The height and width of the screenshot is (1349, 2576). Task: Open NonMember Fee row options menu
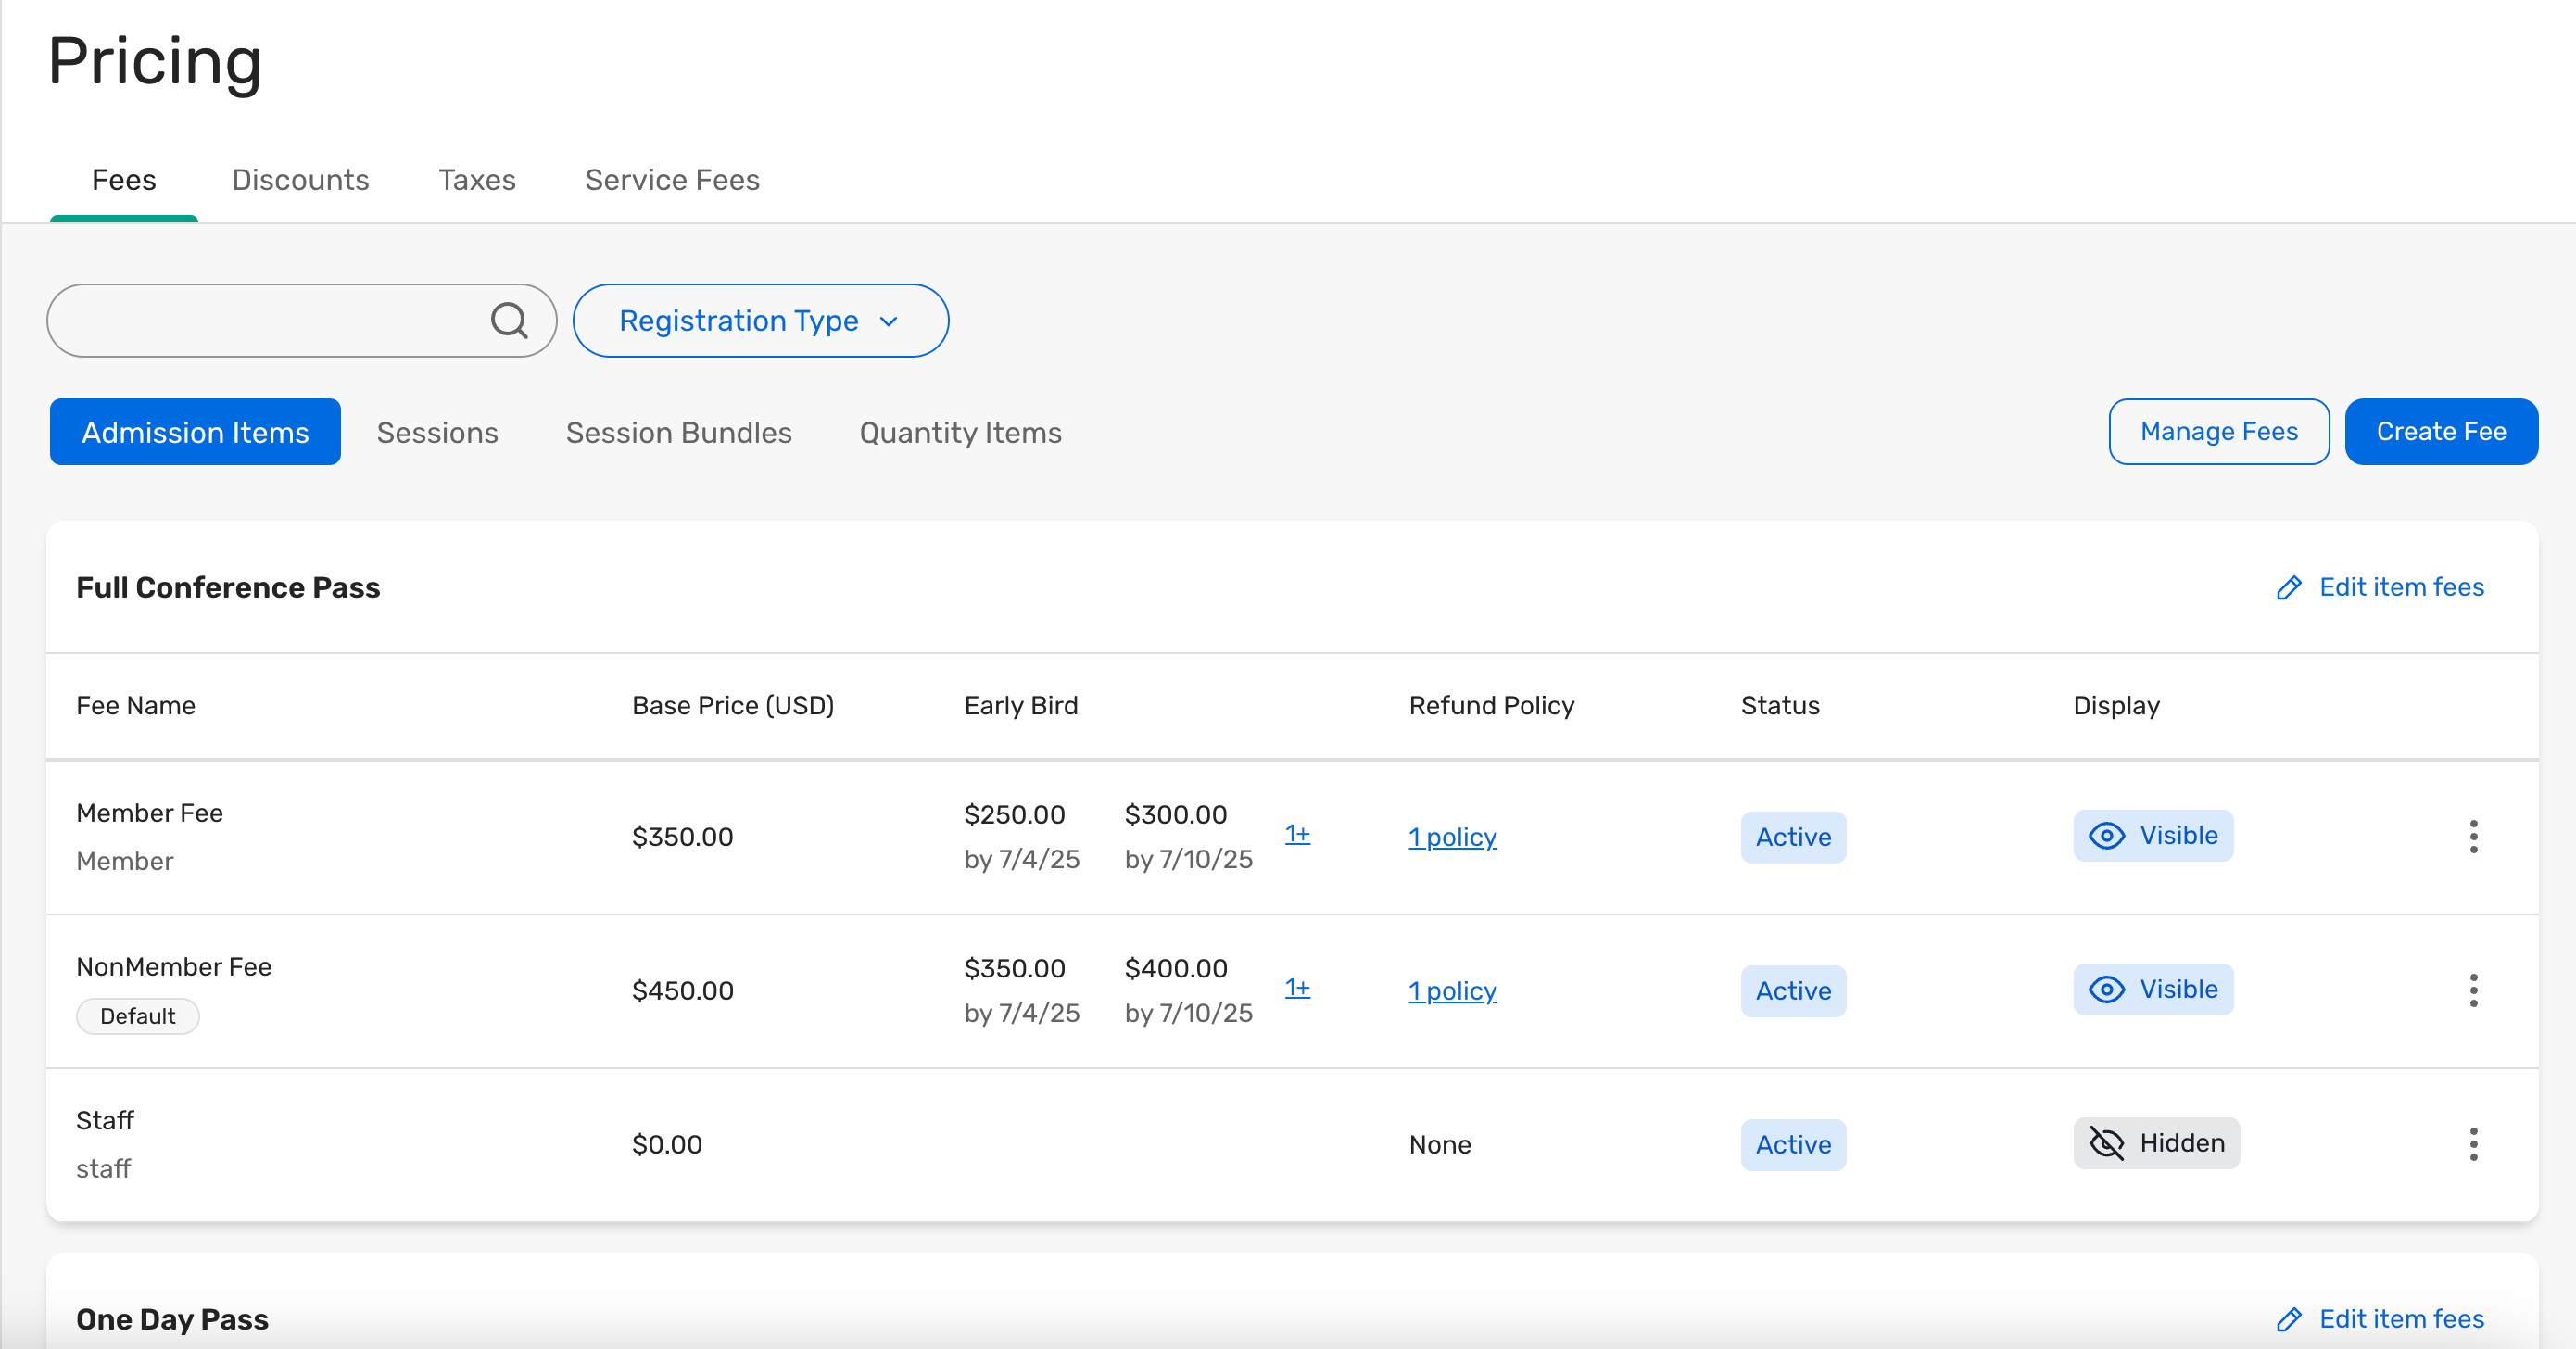[x=2472, y=990]
